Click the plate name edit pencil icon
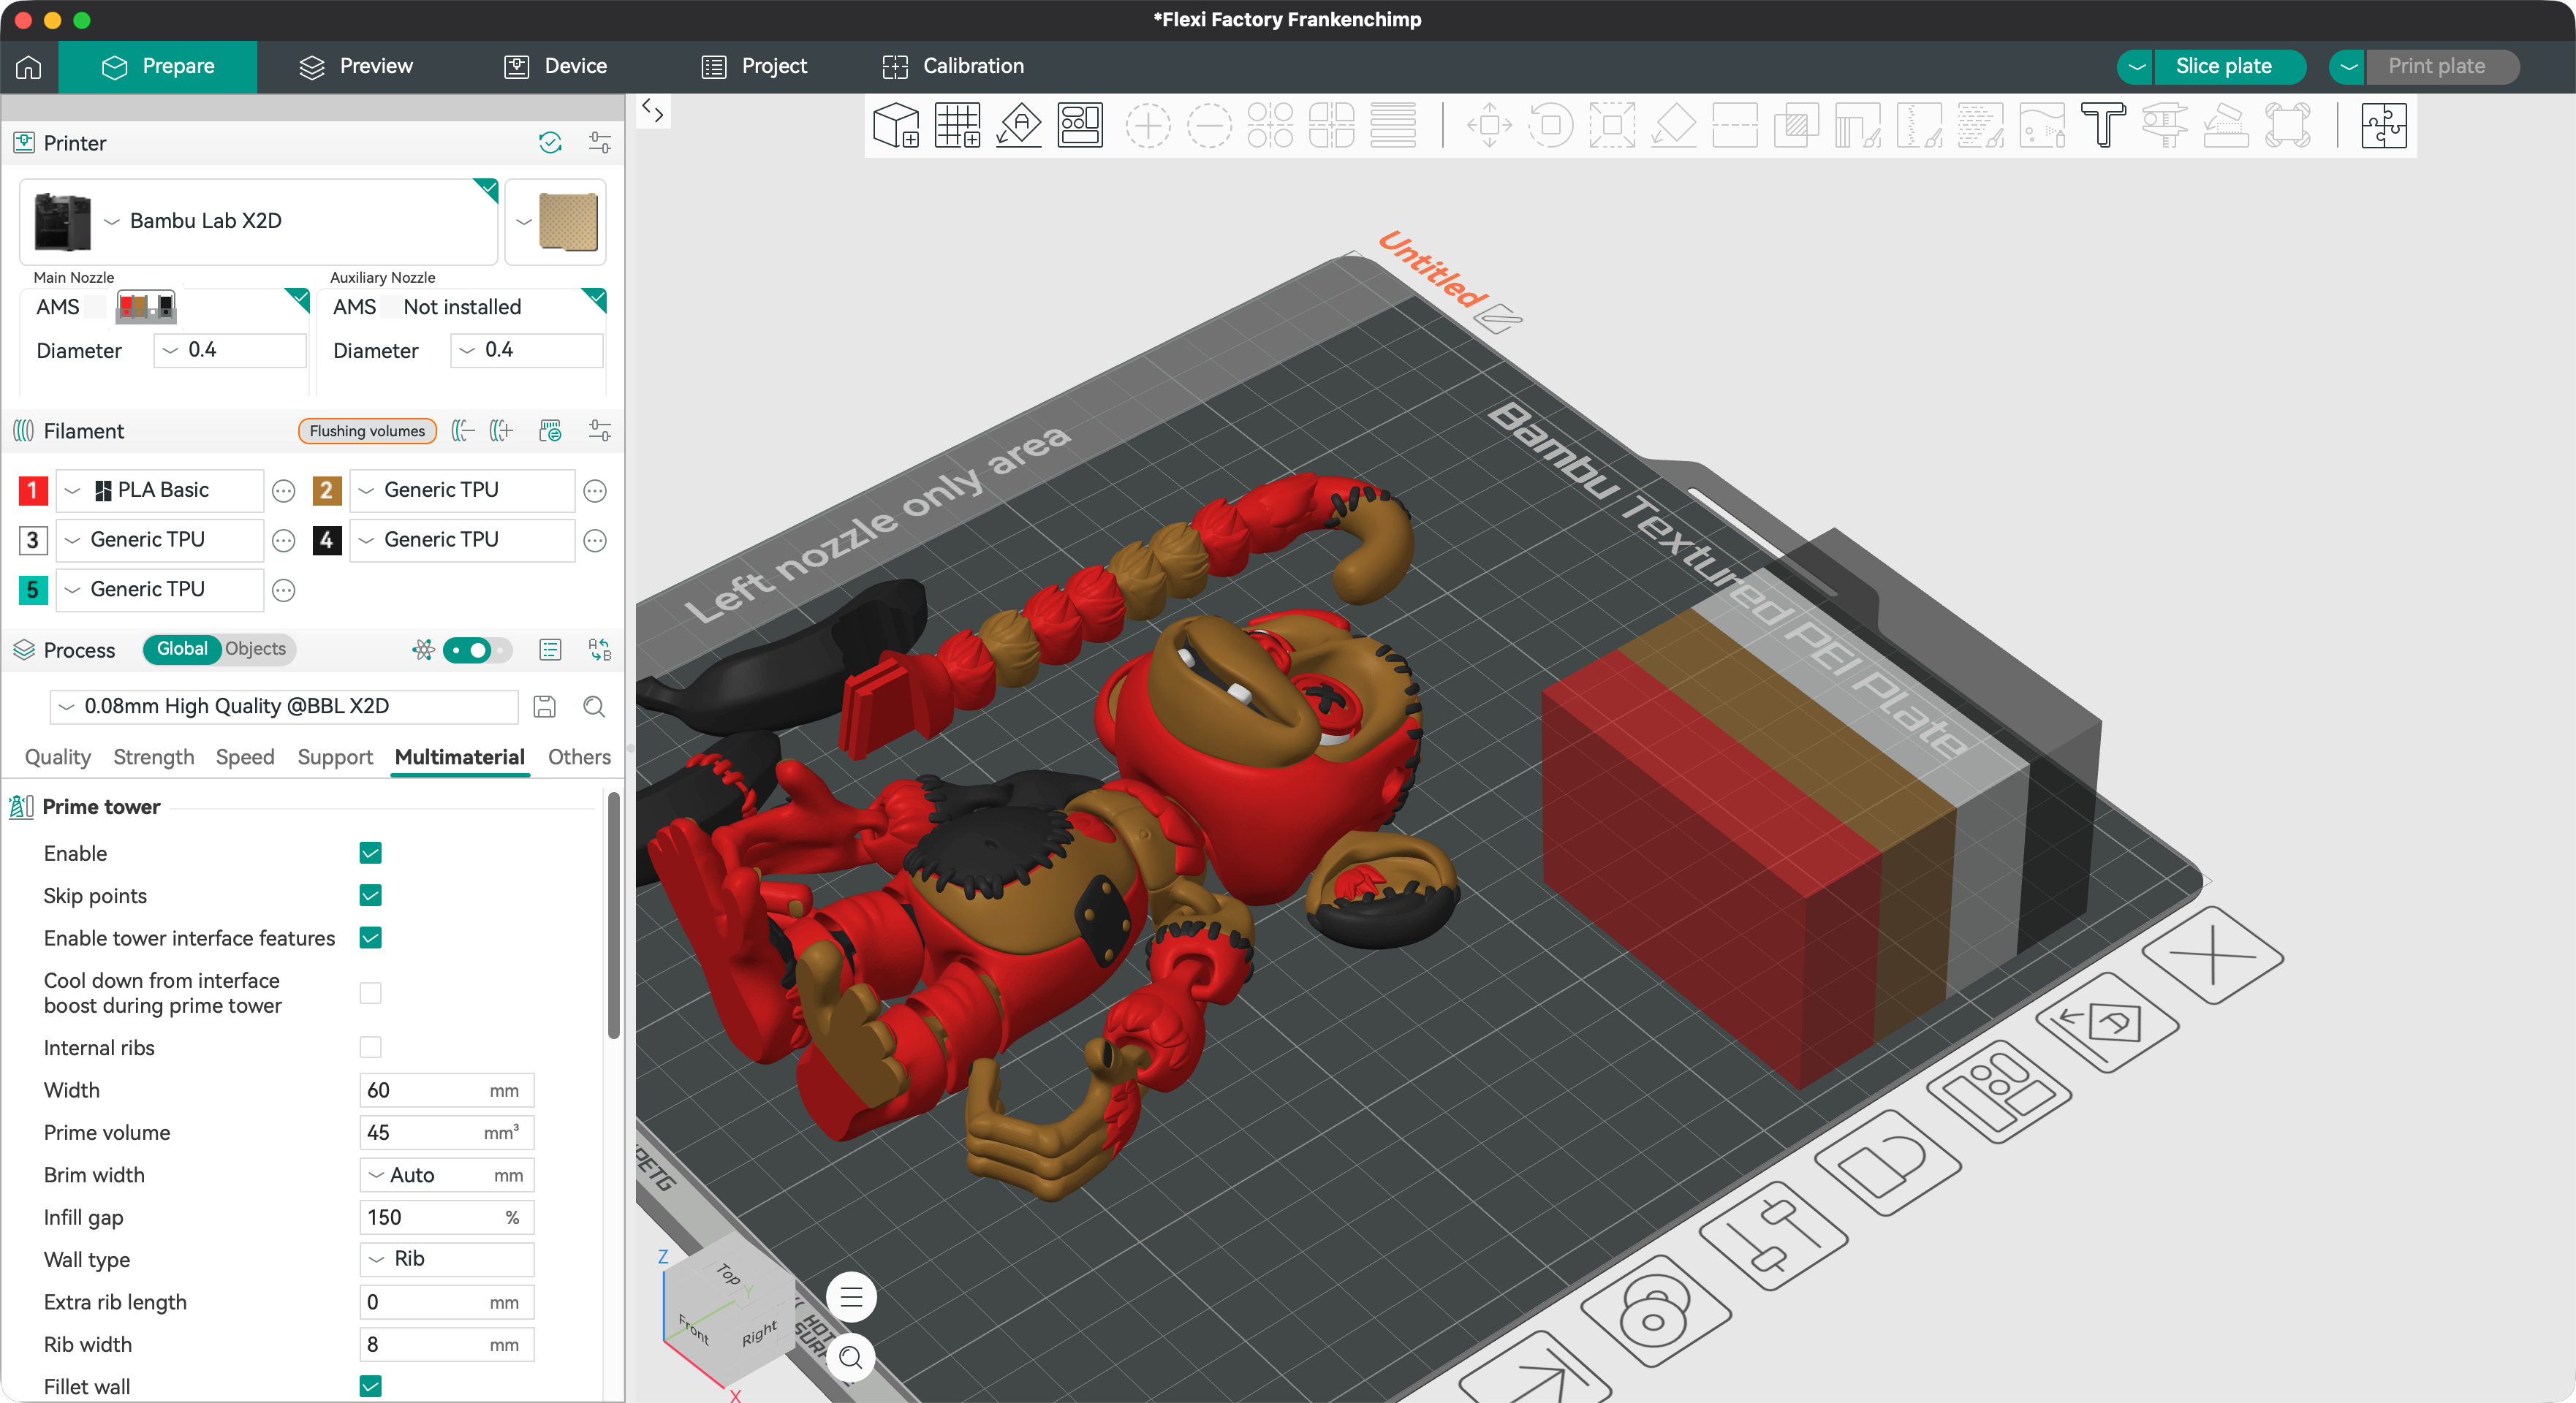Viewport: 2576px width, 1403px height. click(1499, 319)
